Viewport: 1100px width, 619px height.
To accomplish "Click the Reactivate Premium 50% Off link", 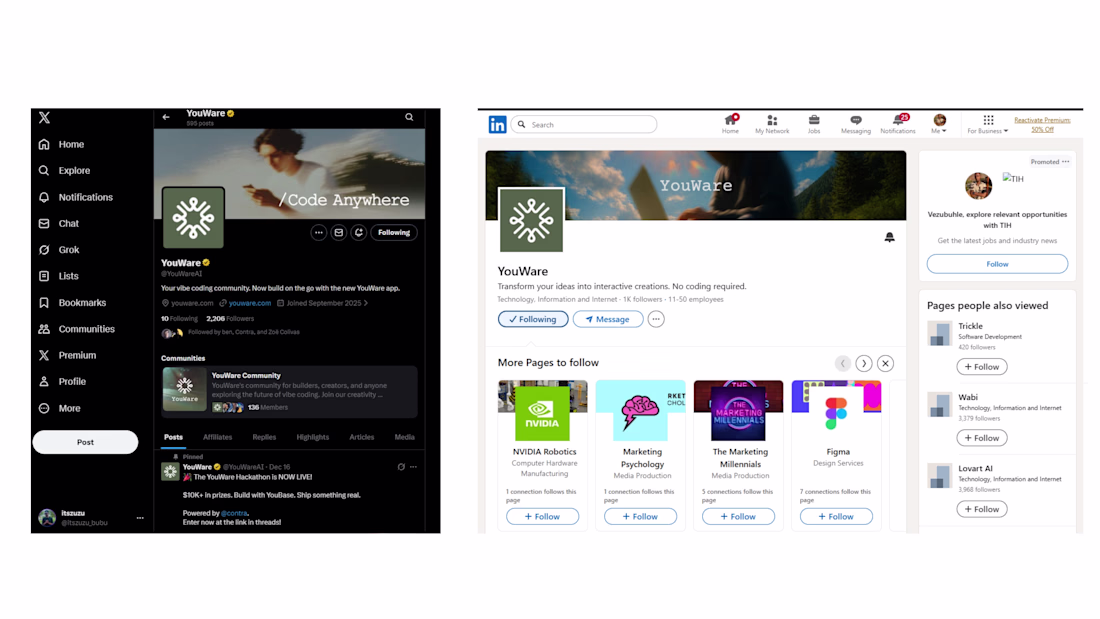I will 1042,124.
